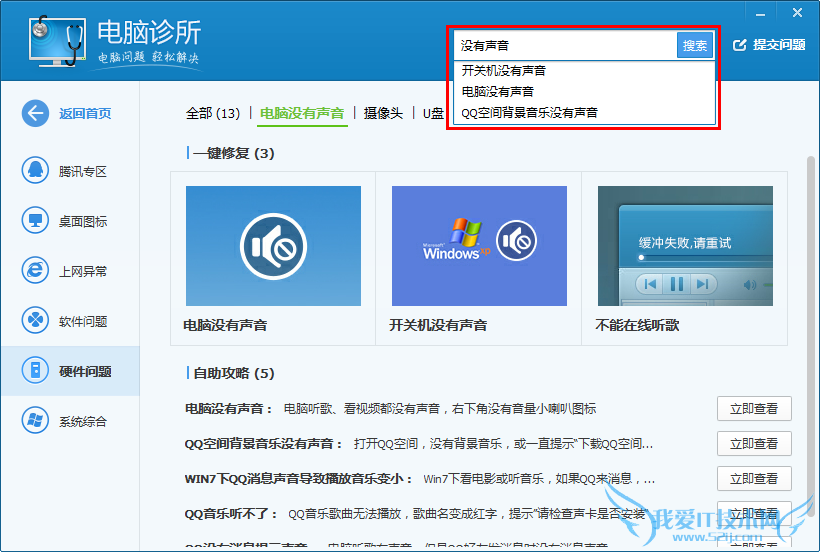Image resolution: width=820 pixels, height=552 pixels.
Task: Click the 提交问题 edit icon
Action: (739, 45)
